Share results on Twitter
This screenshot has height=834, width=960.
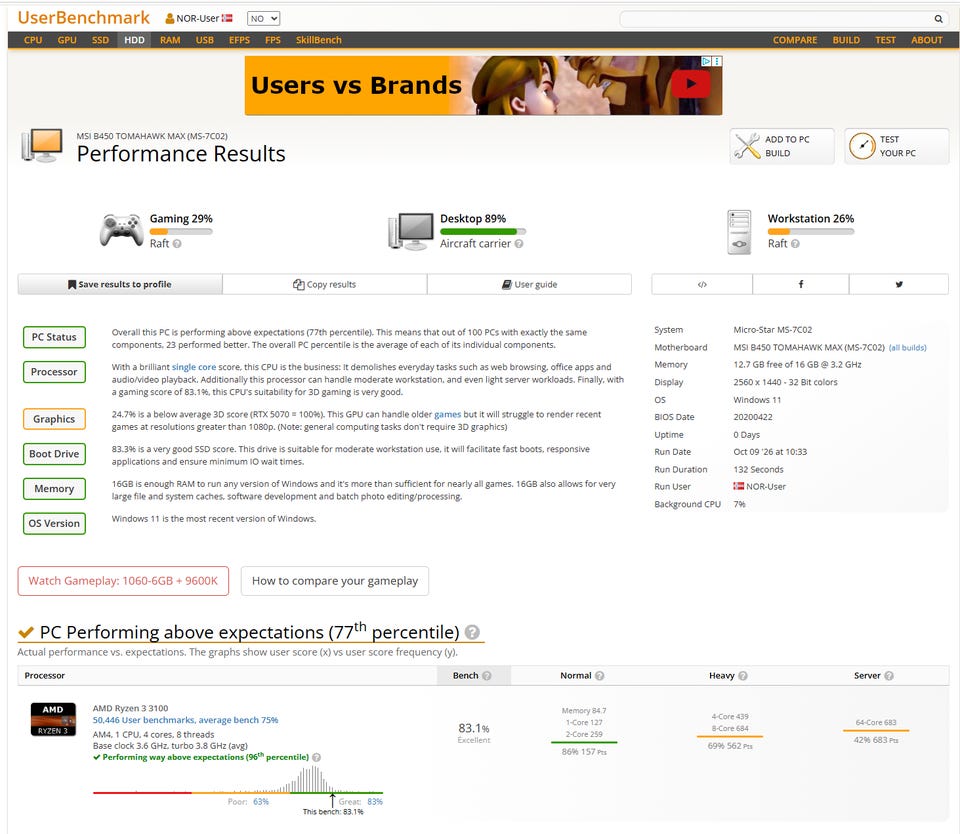click(899, 284)
